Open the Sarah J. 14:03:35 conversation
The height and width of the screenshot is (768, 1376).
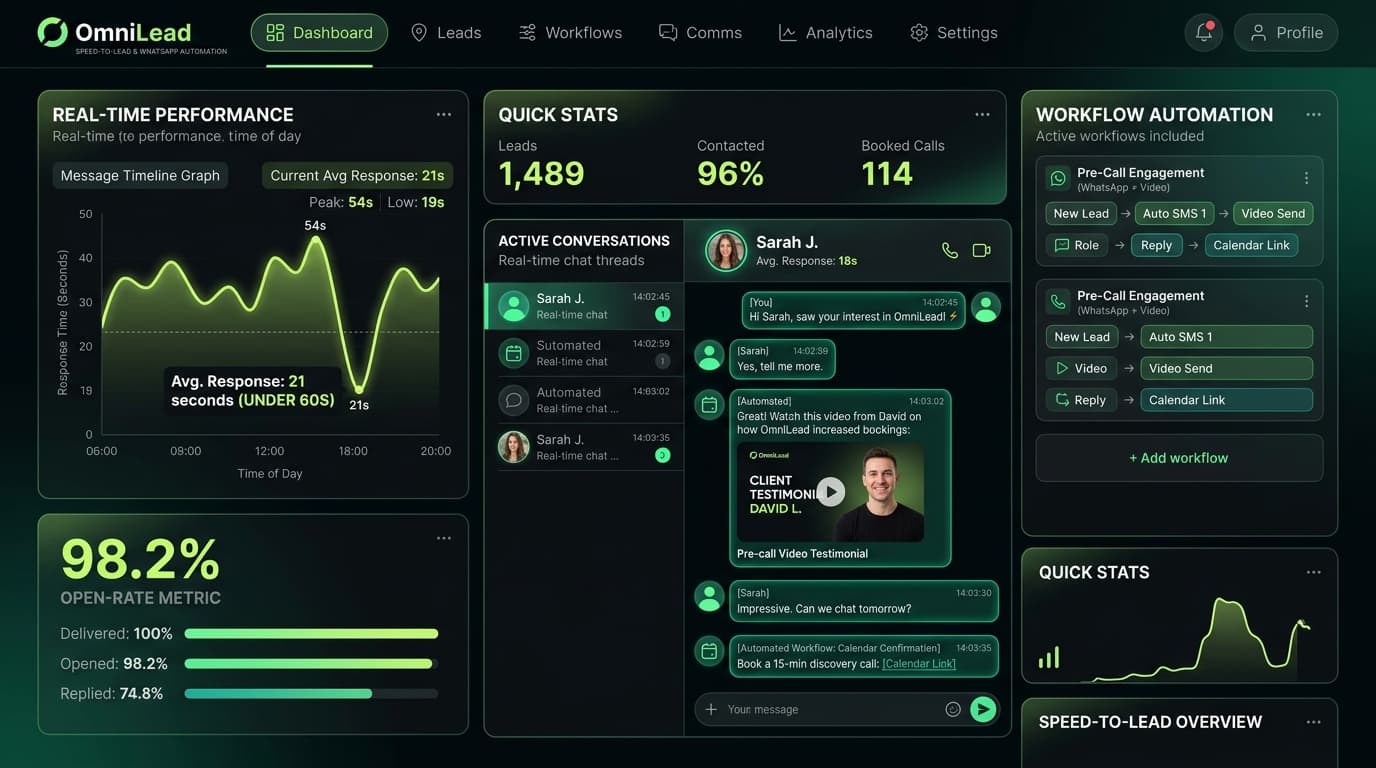[x=585, y=447]
